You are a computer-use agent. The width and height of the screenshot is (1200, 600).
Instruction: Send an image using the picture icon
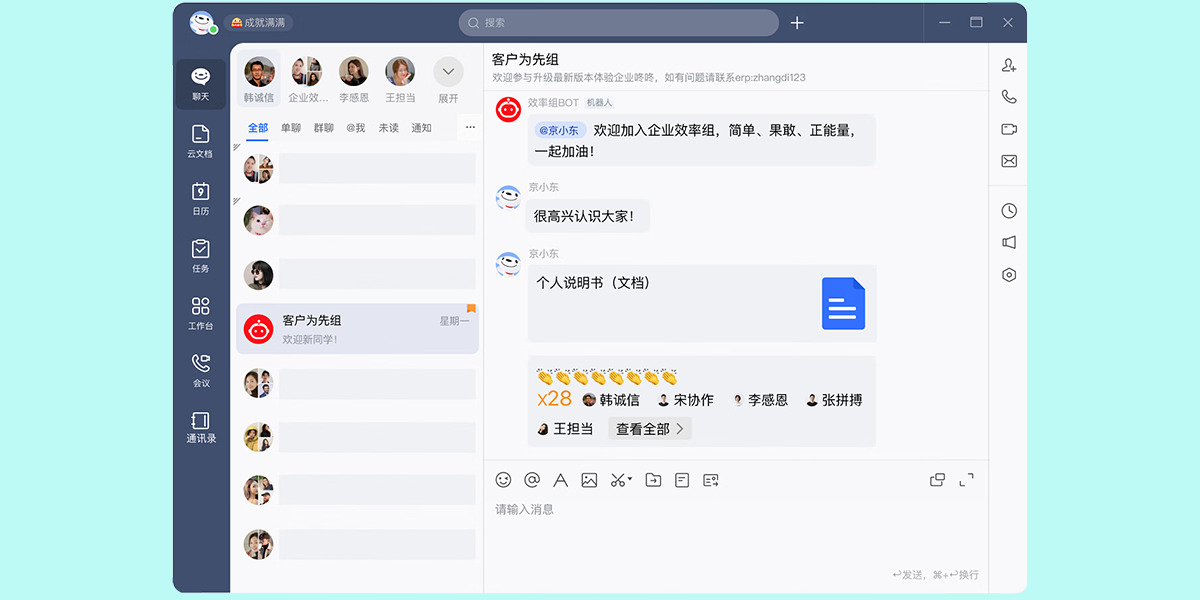[590, 480]
